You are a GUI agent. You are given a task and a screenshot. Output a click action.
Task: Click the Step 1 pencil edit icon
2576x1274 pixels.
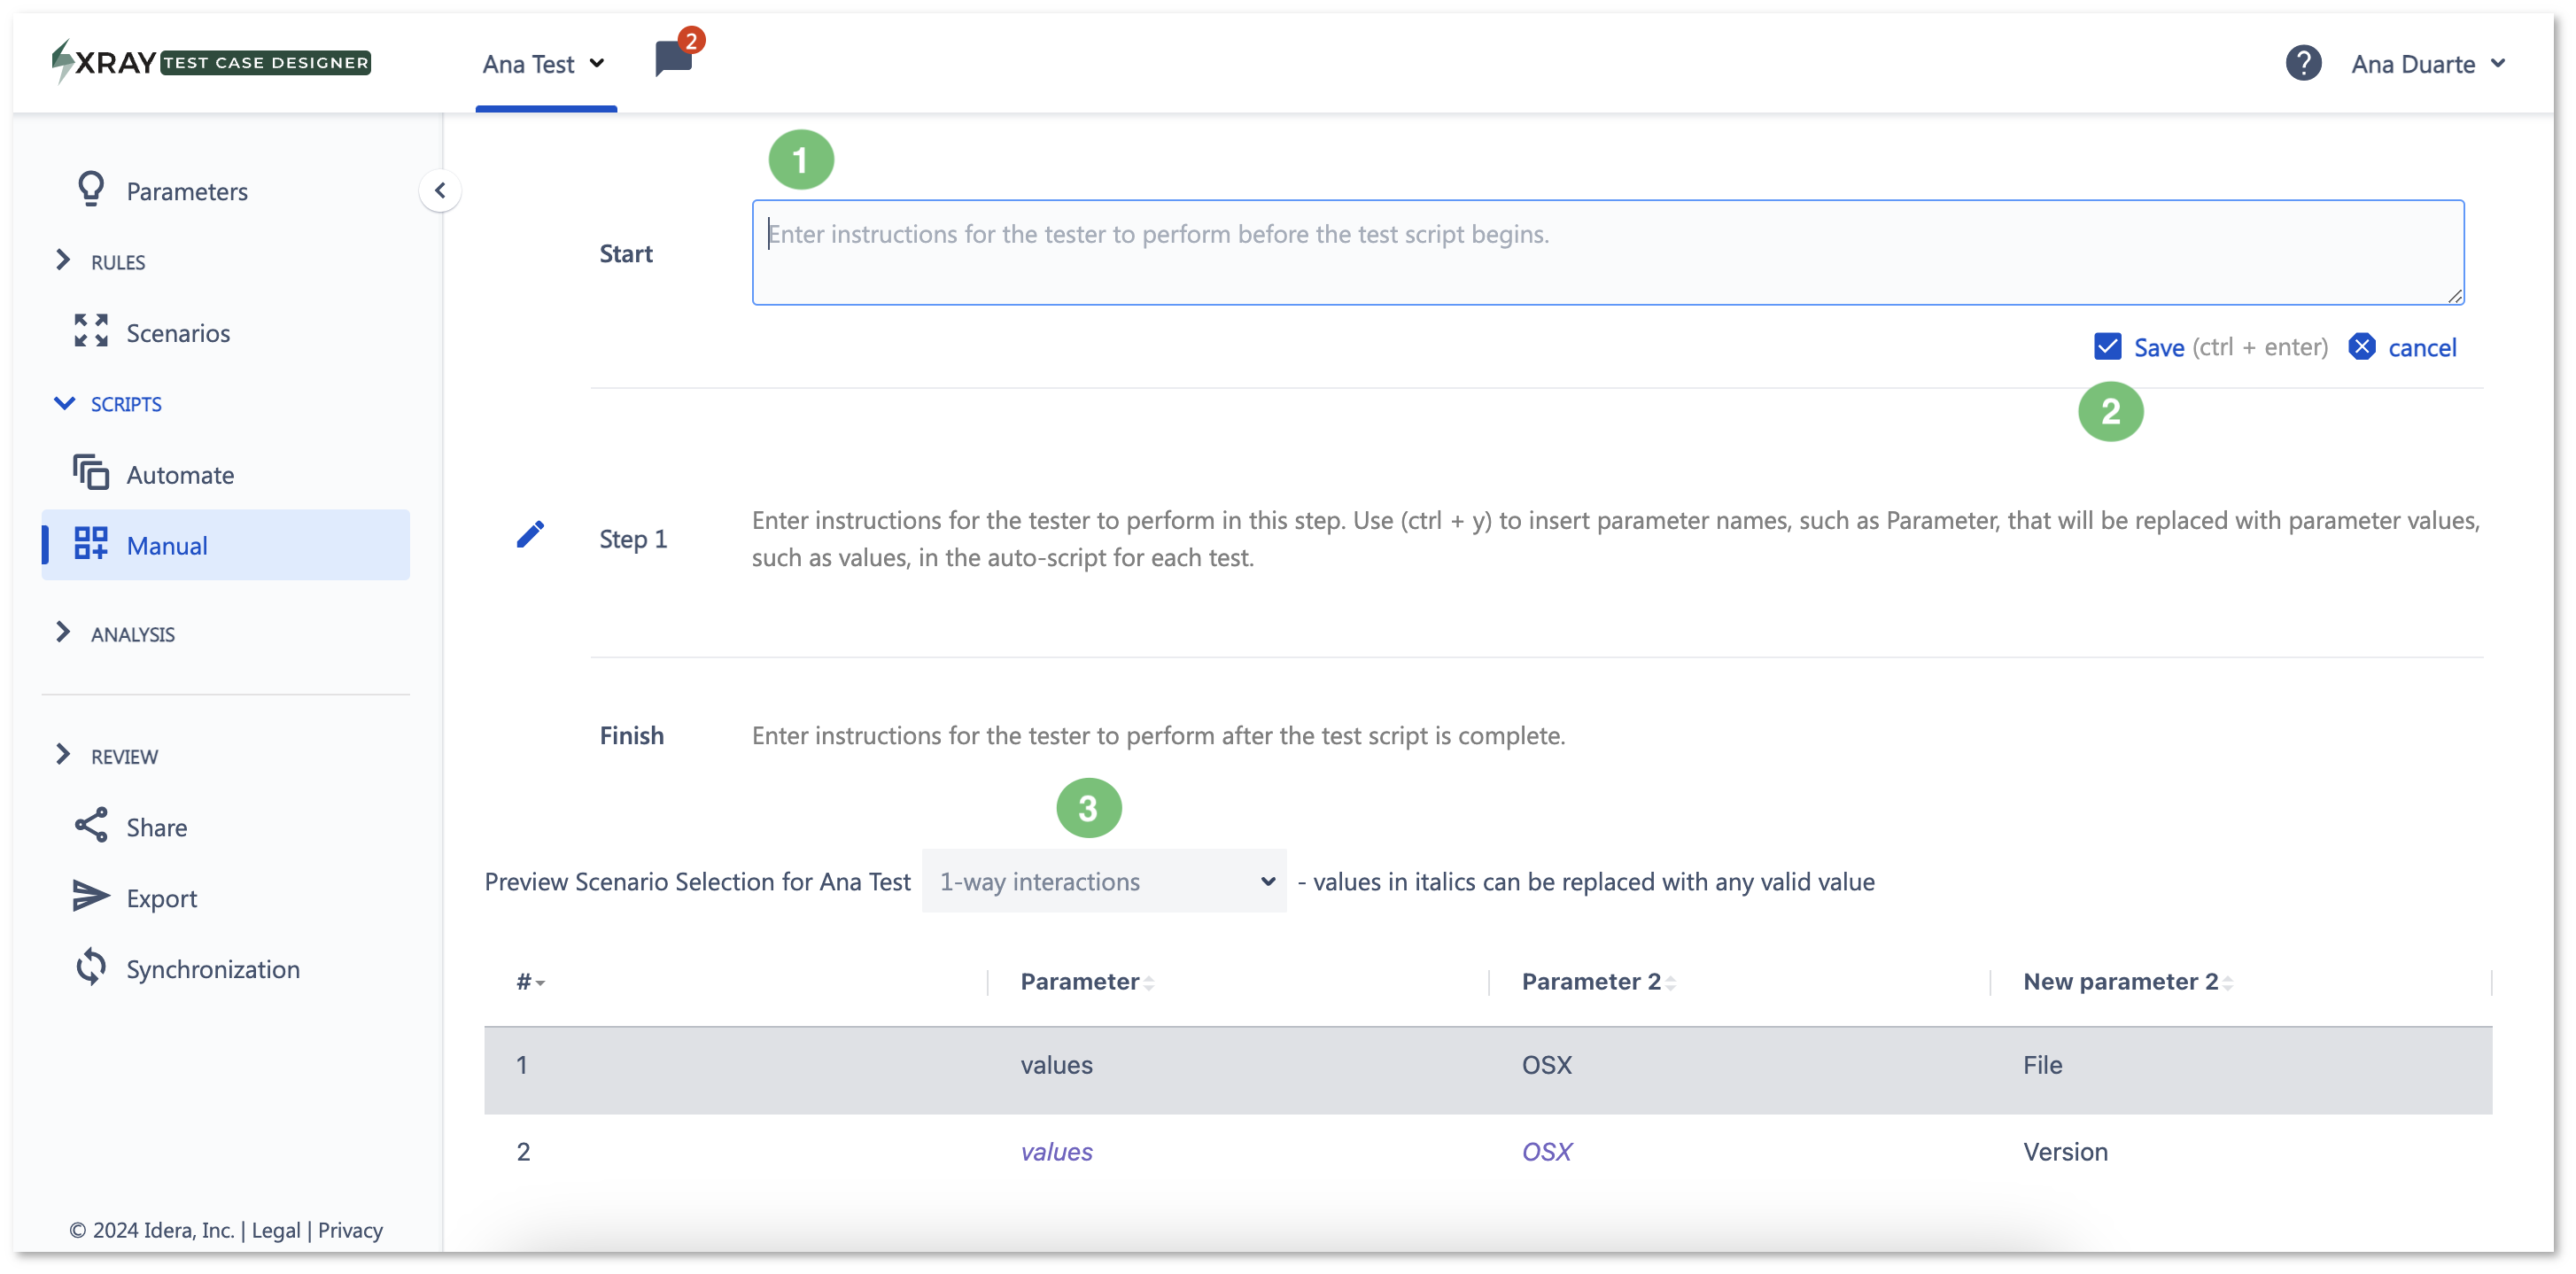pyautogui.click(x=530, y=536)
